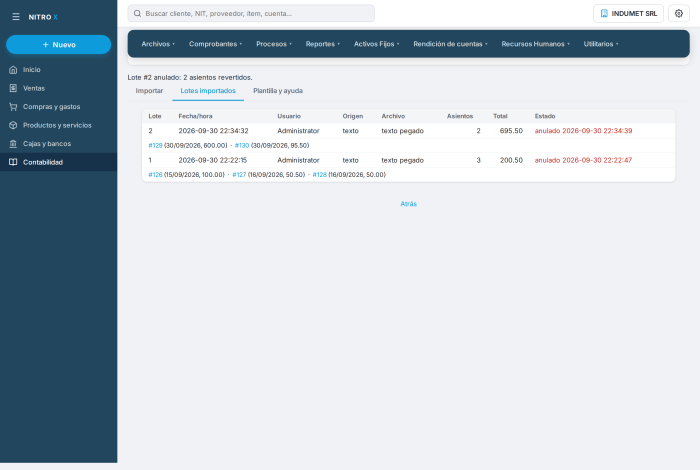700x470 pixels.
Task: Open Ventas section in sidebar
Action: point(58,88)
